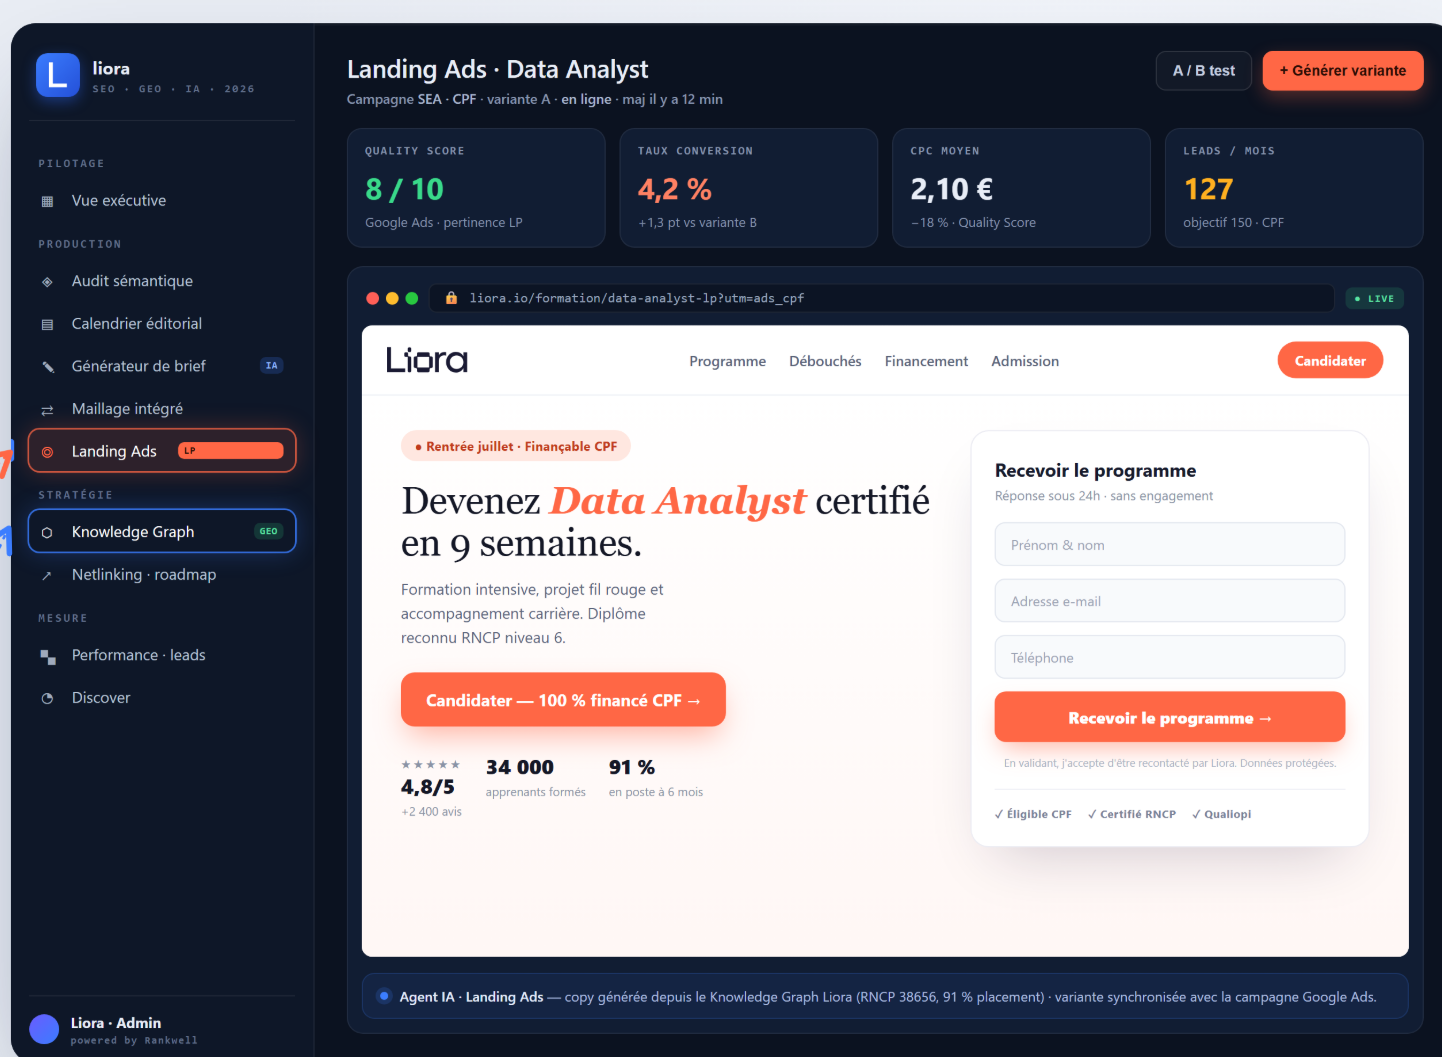
Task: Open Vue exécutive grid icon
Action: click(x=47, y=201)
